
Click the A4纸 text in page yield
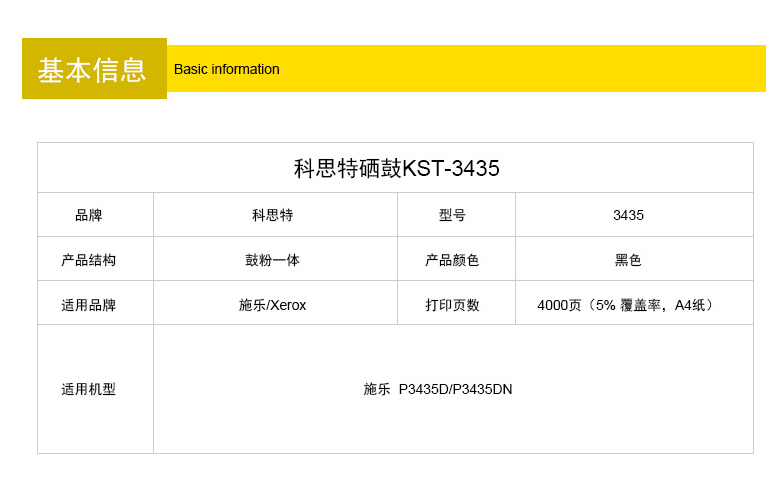[692, 305]
